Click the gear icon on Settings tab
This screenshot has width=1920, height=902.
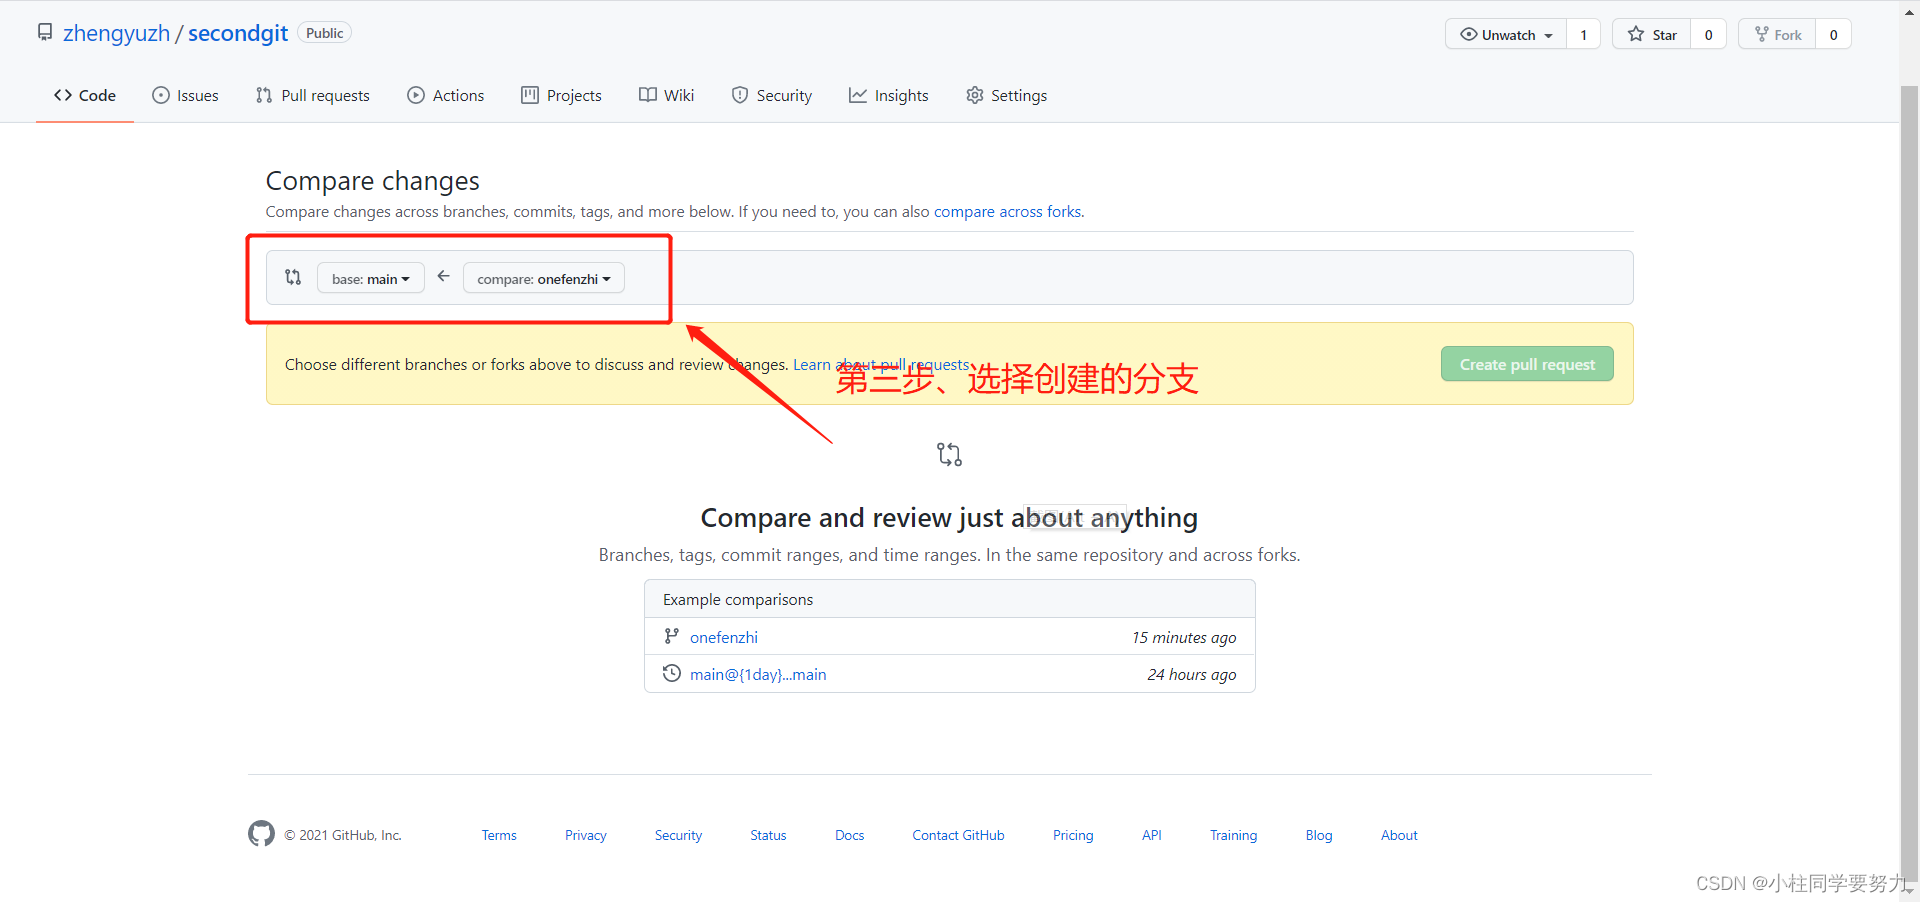pyautogui.click(x=973, y=95)
